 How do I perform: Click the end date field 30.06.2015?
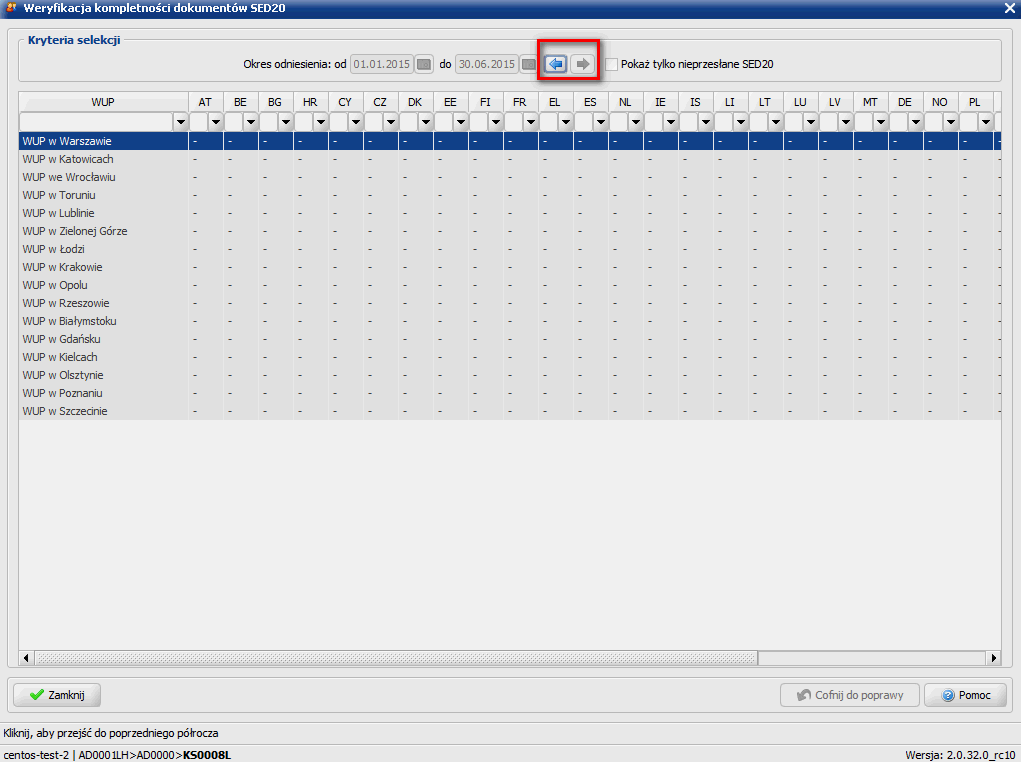pyautogui.click(x=486, y=64)
